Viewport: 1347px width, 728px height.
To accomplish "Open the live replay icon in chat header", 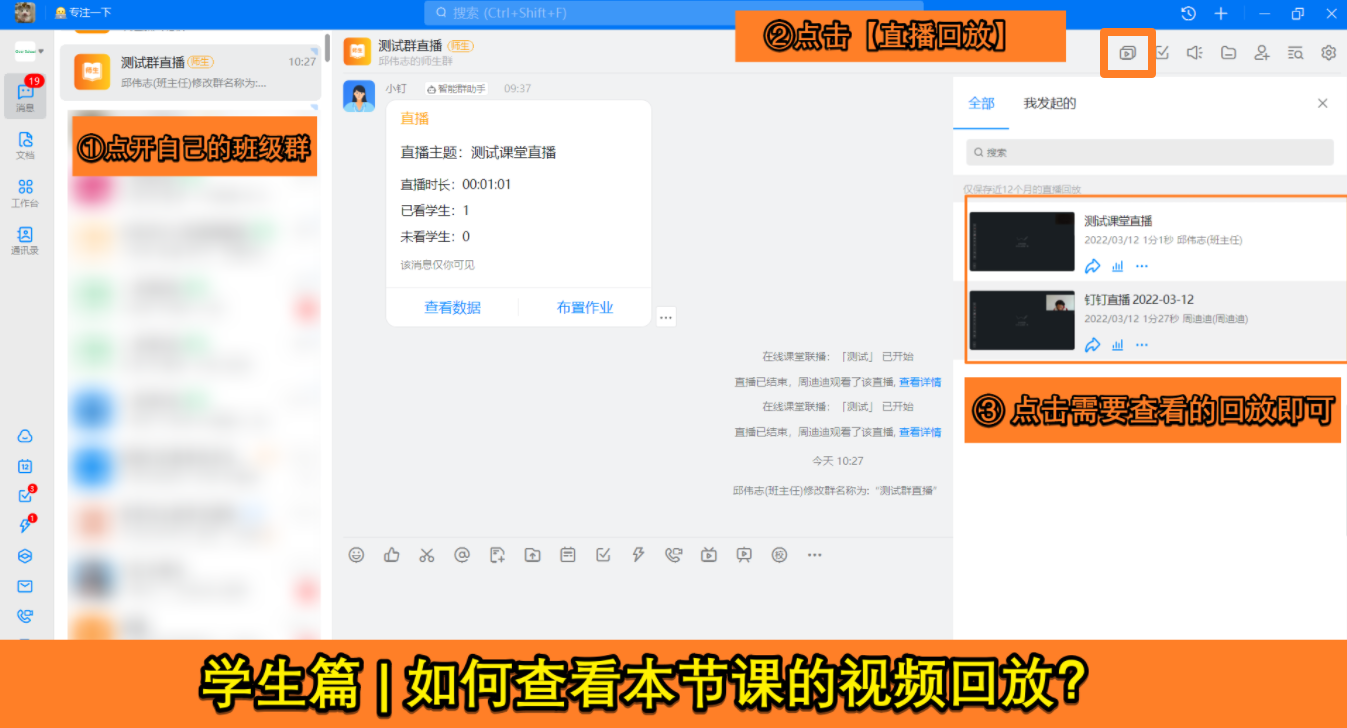I will [x=1128, y=53].
